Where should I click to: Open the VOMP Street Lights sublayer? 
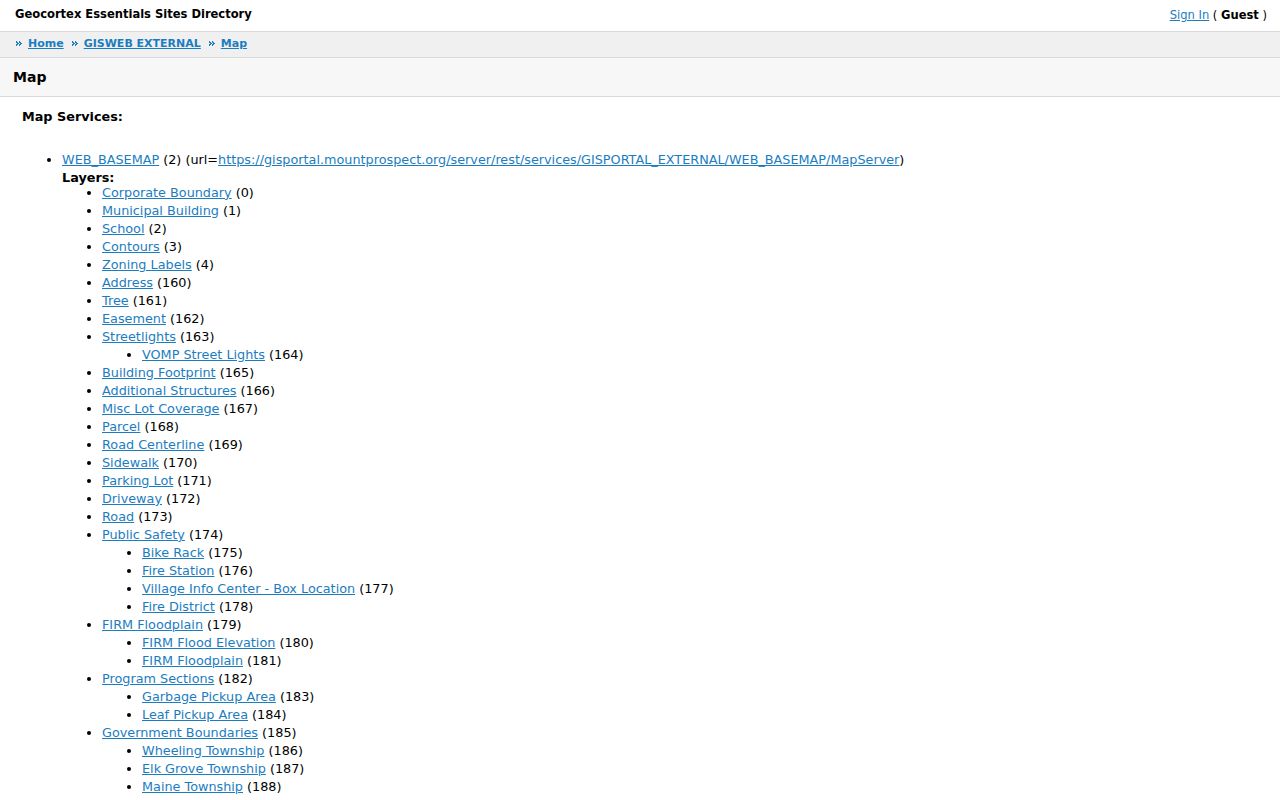[x=203, y=355]
